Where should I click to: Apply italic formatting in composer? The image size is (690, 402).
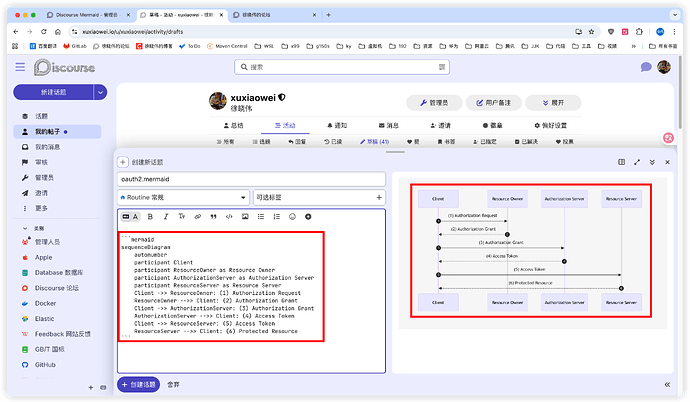[166, 216]
